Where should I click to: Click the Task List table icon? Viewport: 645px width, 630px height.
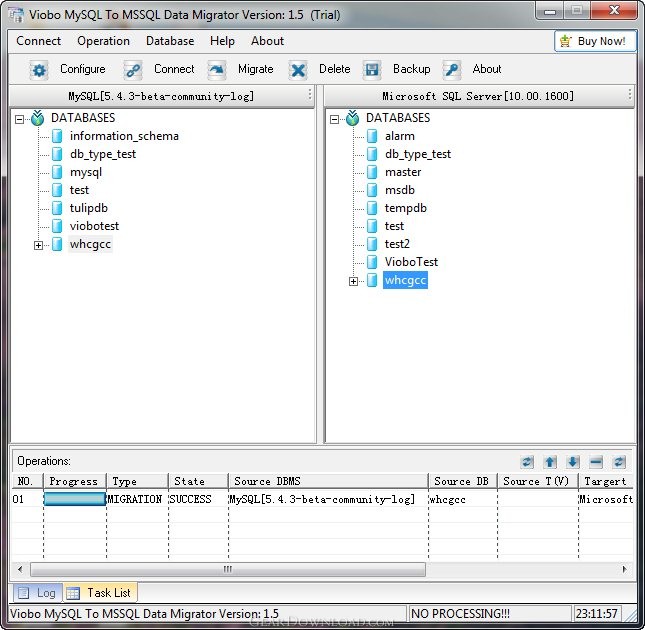tap(73, 593)
